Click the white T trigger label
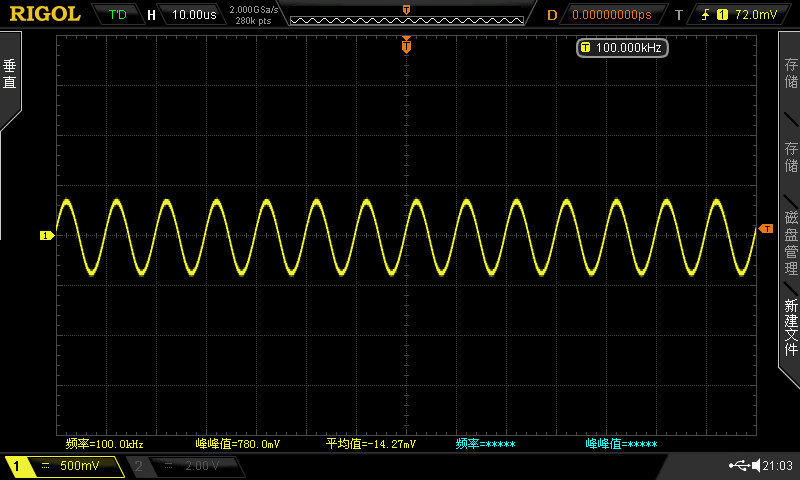The image size is (800, 480). click(679, 15)
